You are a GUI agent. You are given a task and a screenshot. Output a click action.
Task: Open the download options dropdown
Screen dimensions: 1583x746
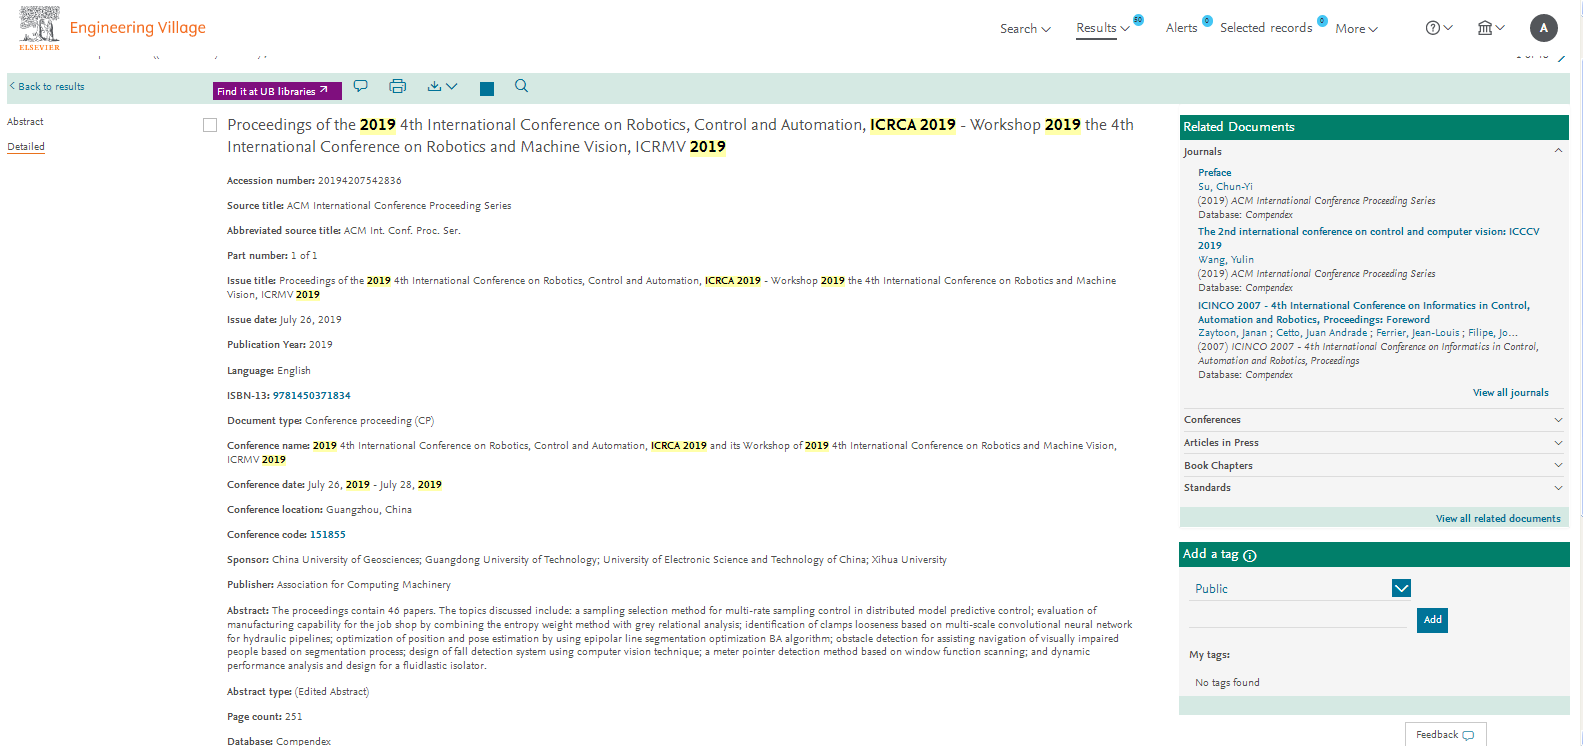(x=442, y=86)
